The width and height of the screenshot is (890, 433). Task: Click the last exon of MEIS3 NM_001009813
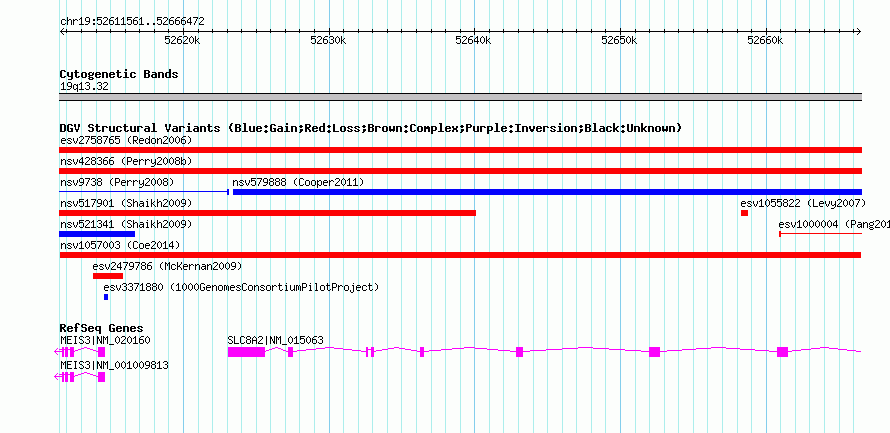pos(101,377)
